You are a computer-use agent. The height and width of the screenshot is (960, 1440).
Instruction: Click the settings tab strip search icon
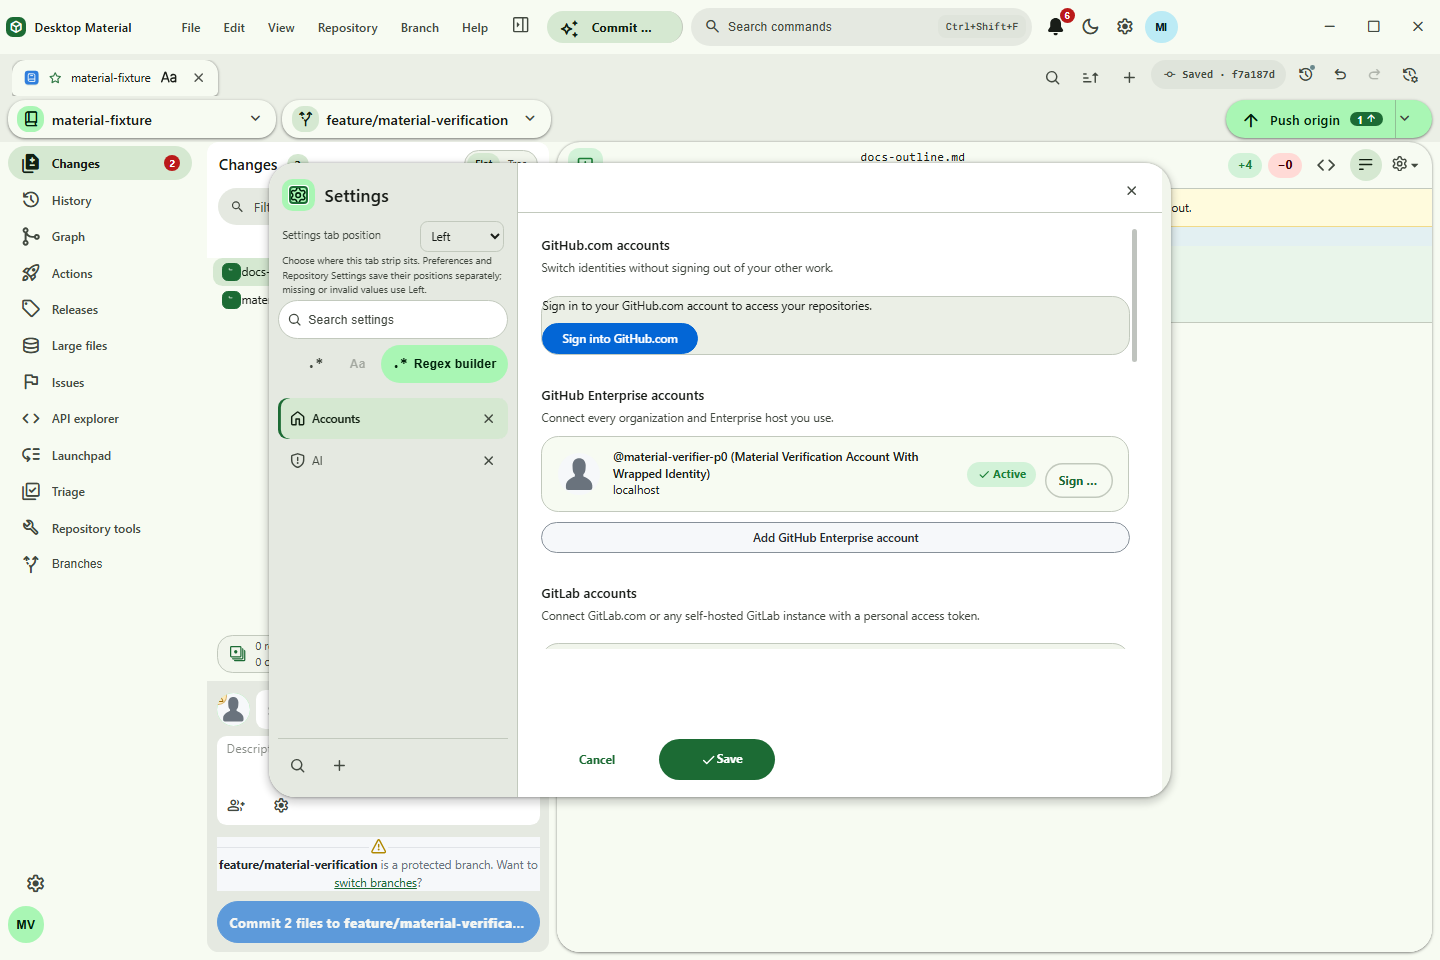click(x=298, y=765)
